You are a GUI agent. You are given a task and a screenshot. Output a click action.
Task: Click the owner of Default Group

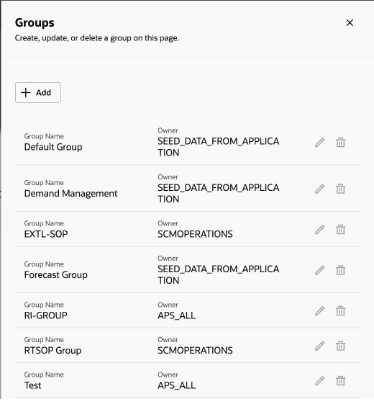(x=218, y=147)
